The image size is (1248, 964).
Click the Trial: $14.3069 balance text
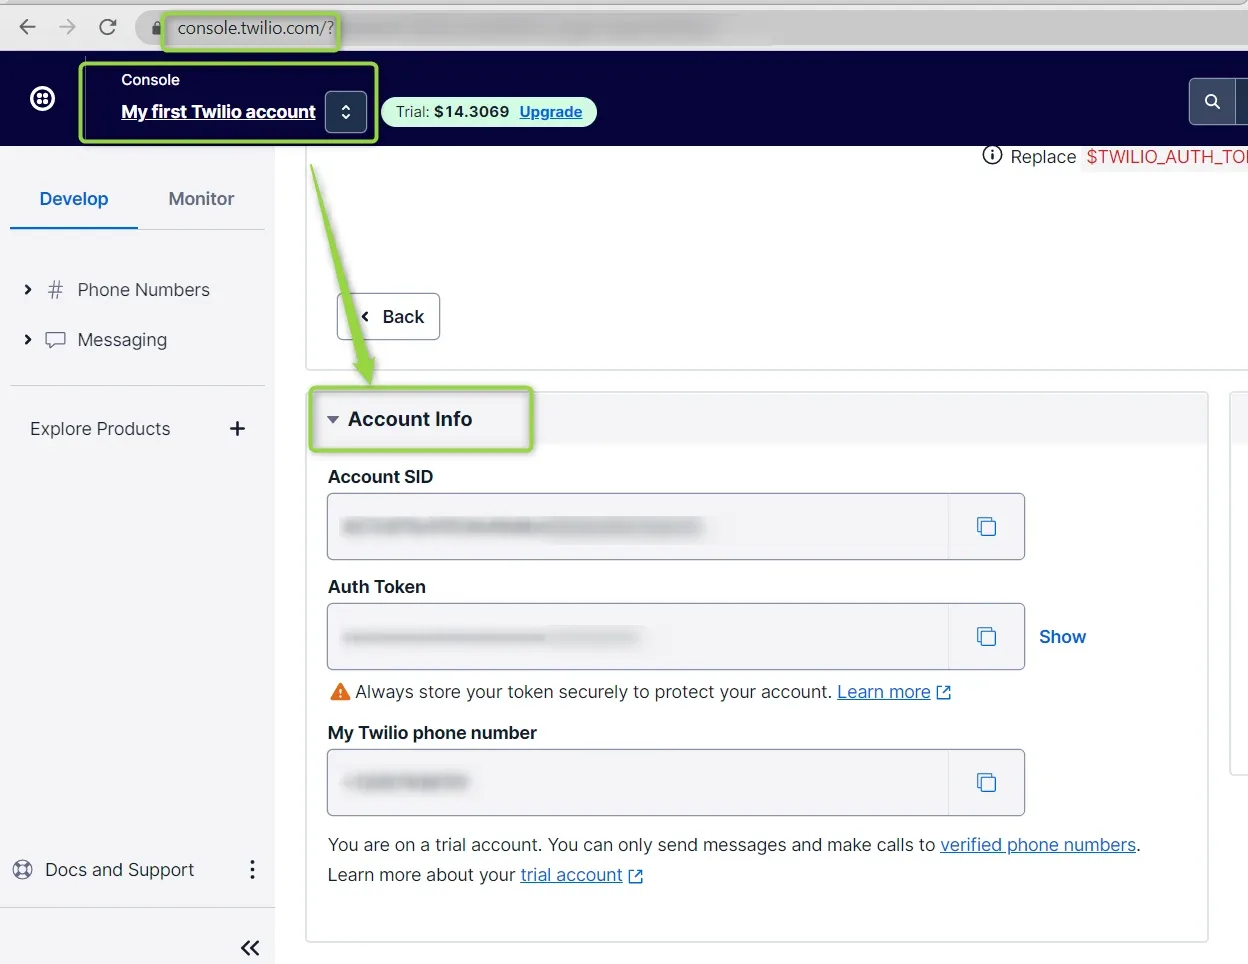[x=452, y=112]
